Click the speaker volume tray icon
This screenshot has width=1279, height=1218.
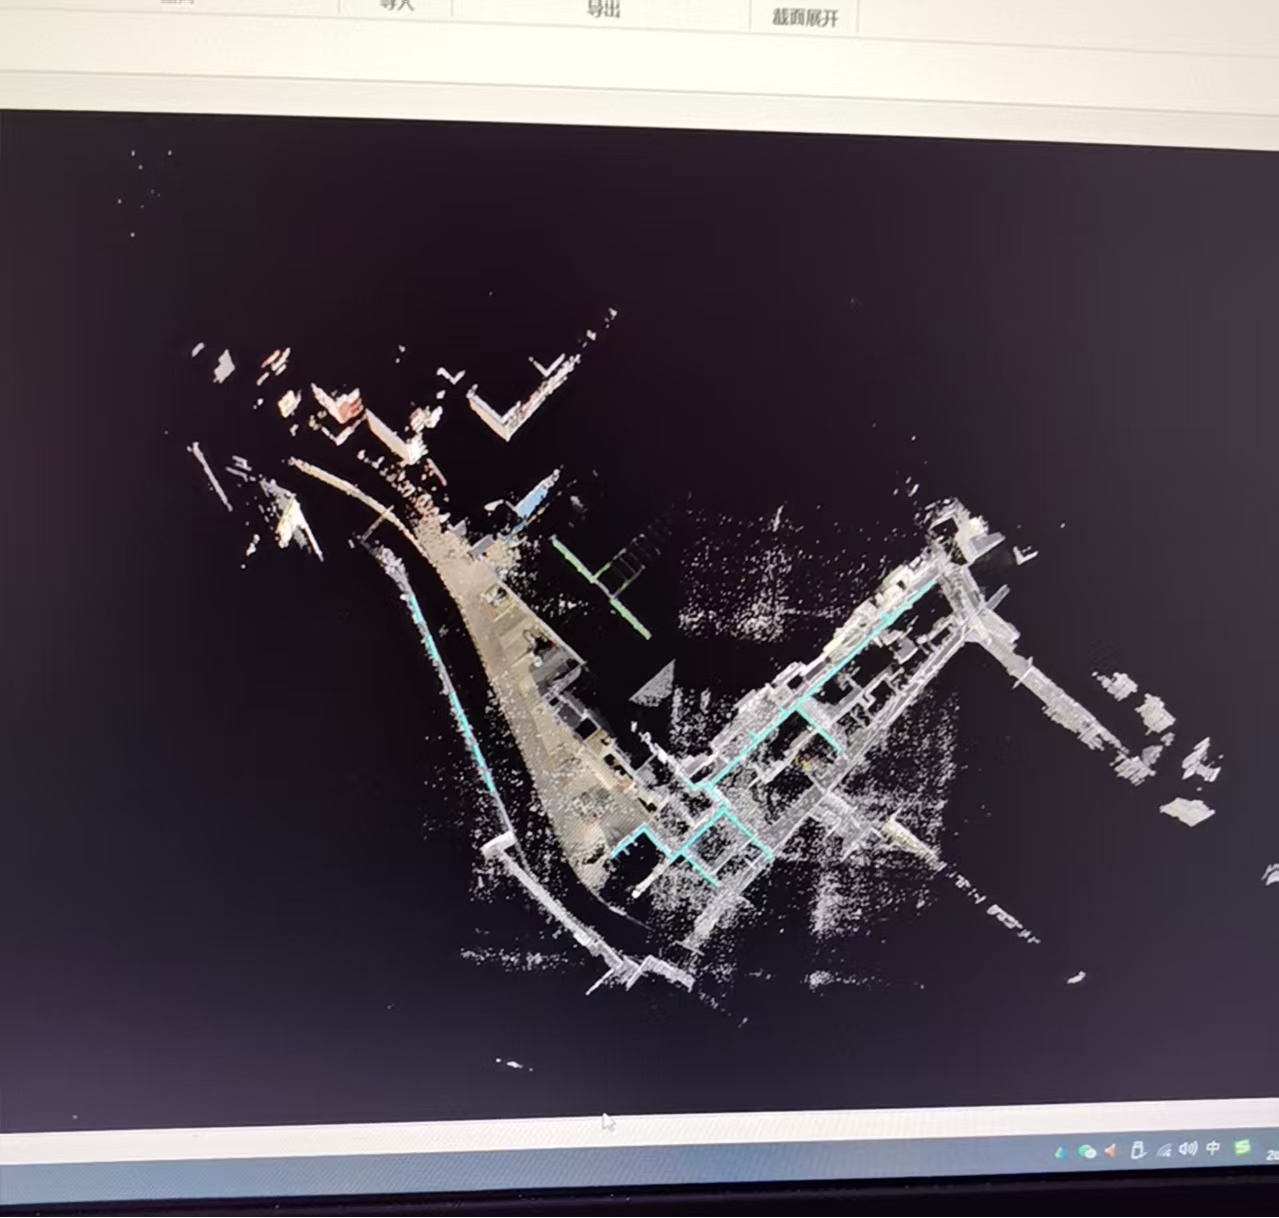tap(1188, 1149)
